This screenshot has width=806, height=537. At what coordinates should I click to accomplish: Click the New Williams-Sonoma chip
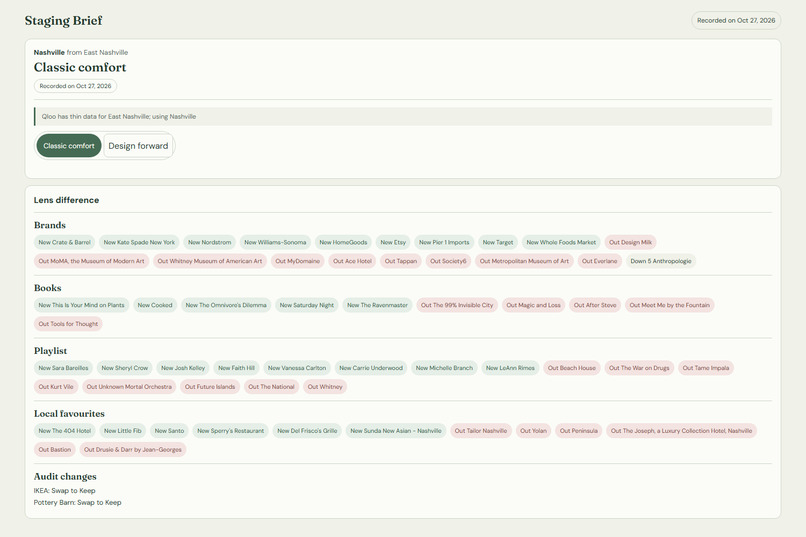point(275,242)
